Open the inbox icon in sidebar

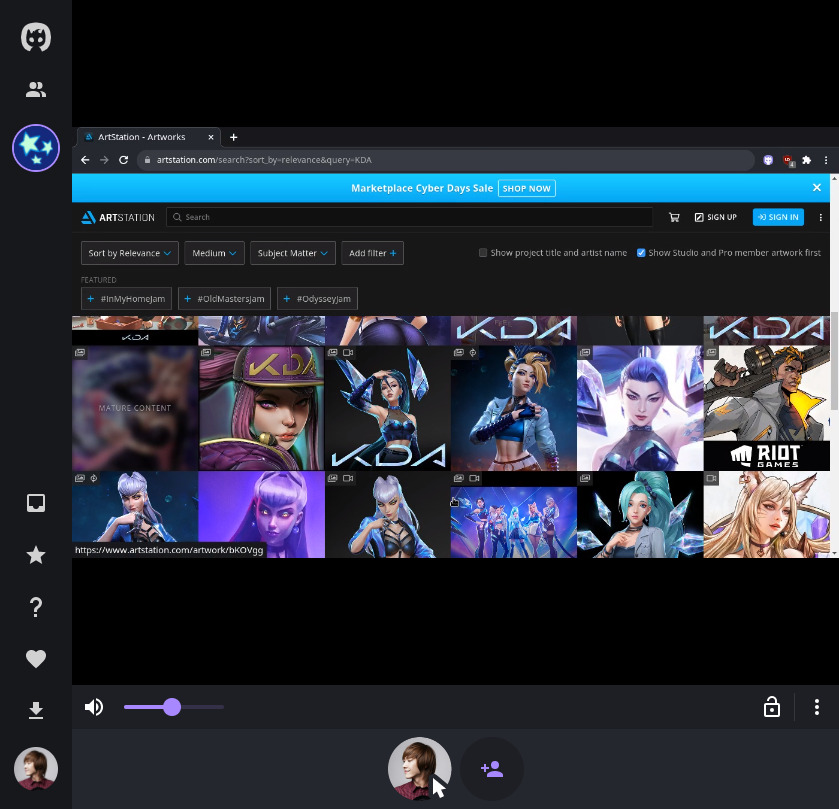click(x=36, y=503)
